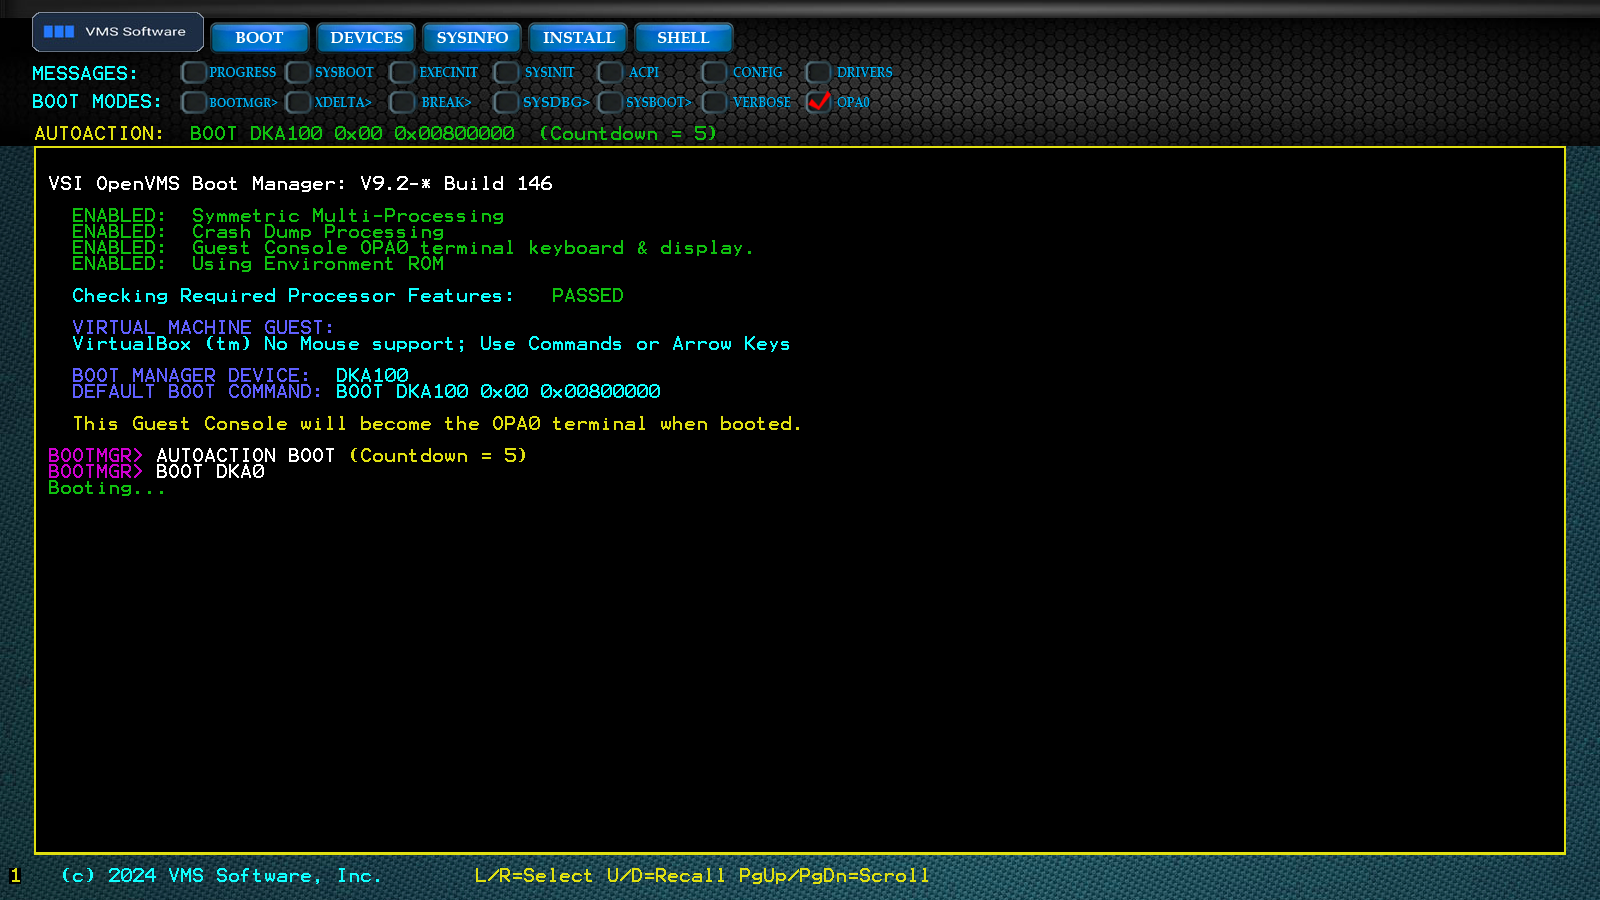This screenshot has height=900, width=1600.
Task: Click 'Crash Dump Processing' enabled line
Action: 258,232
